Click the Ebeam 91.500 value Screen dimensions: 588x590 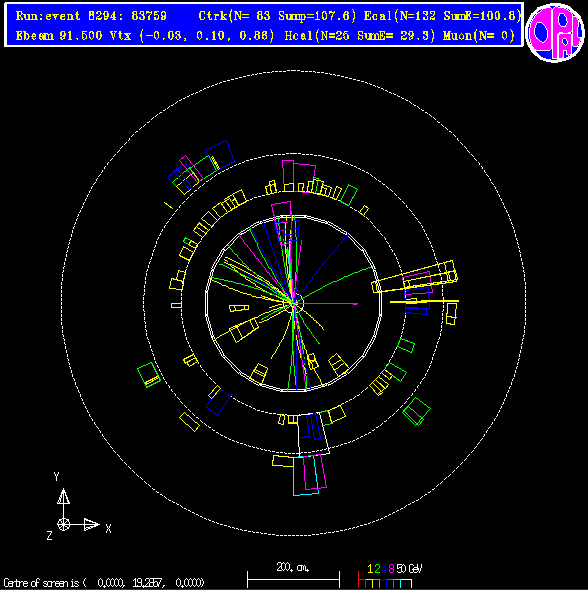(x=59, y=36)
